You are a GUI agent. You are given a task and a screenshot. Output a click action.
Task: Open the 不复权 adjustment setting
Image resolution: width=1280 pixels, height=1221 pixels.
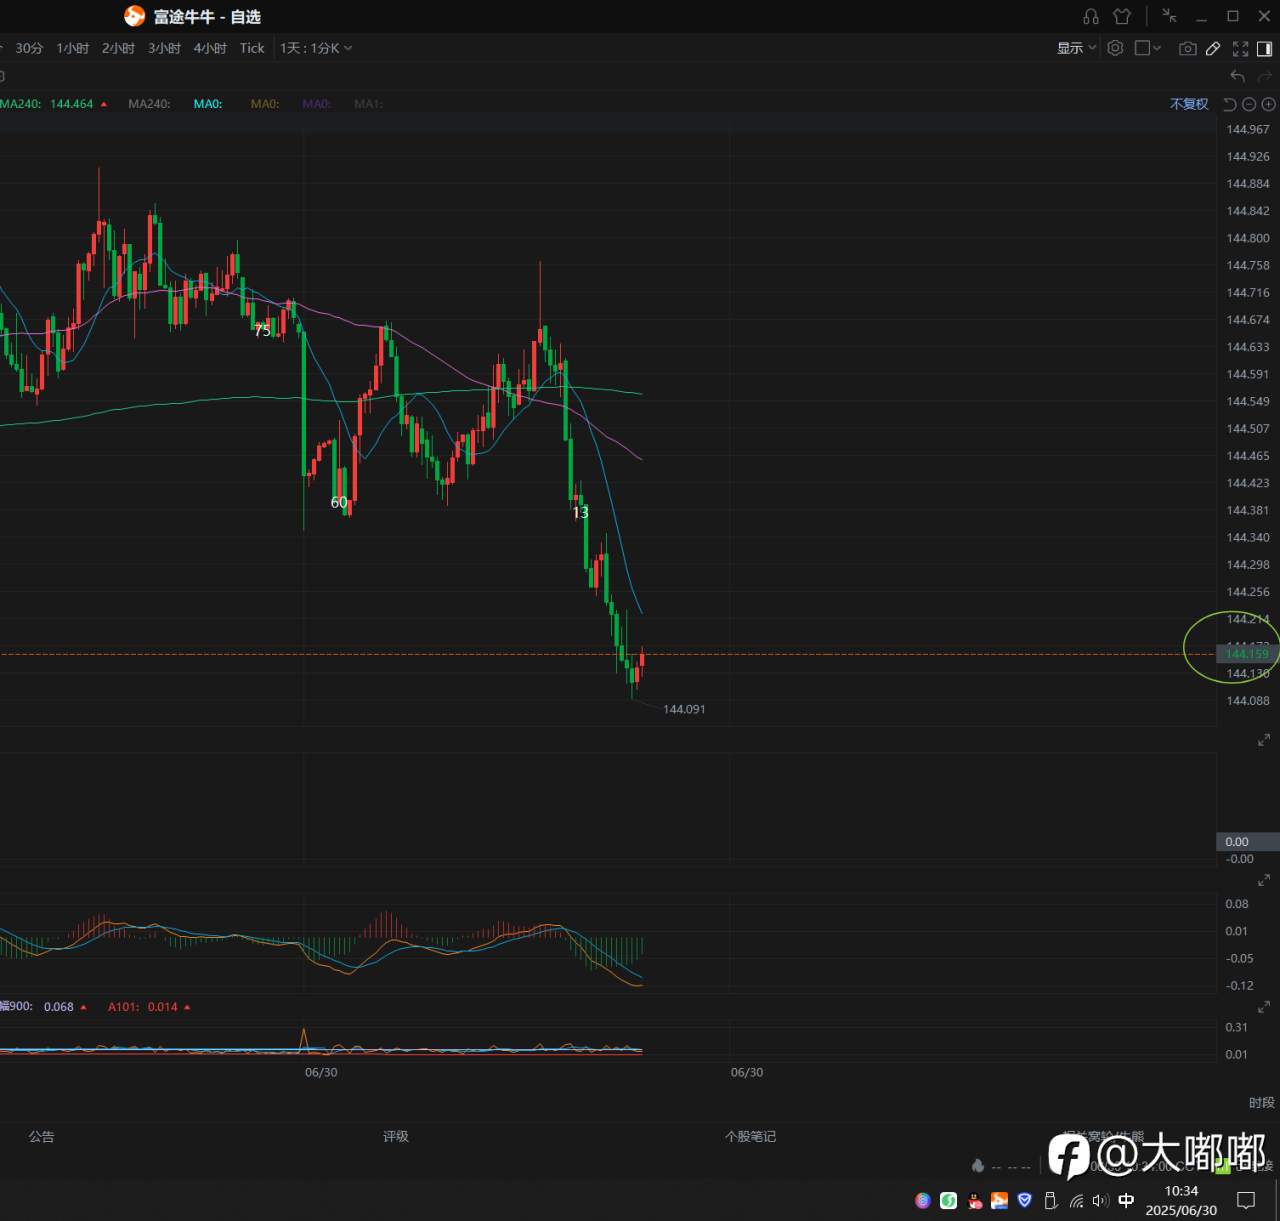(x=1189, y=104)
